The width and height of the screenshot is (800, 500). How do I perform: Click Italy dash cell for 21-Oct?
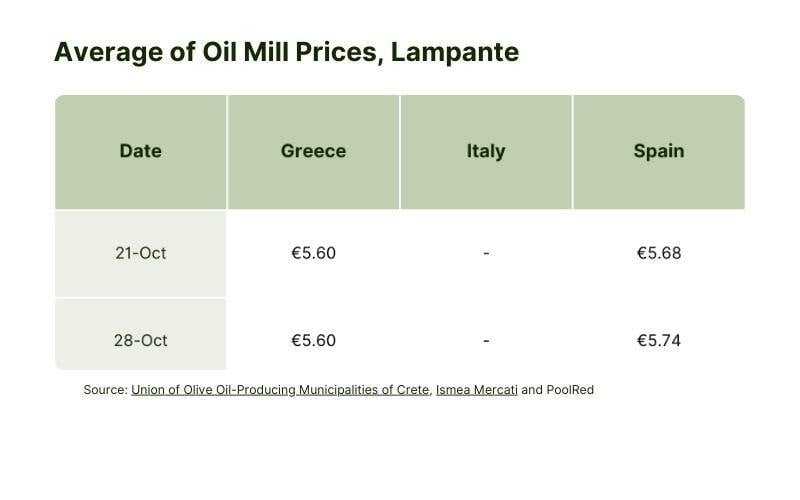pyautogui.click(x=486, y=253)
